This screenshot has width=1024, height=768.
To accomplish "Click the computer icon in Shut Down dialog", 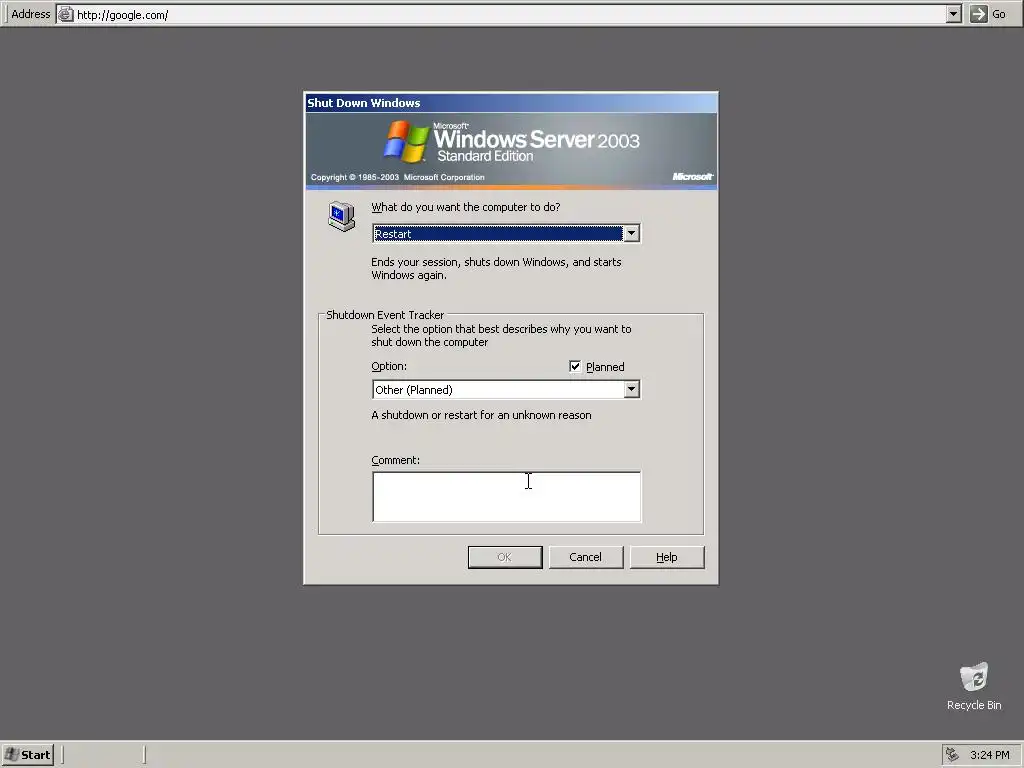I will (342, 216).
